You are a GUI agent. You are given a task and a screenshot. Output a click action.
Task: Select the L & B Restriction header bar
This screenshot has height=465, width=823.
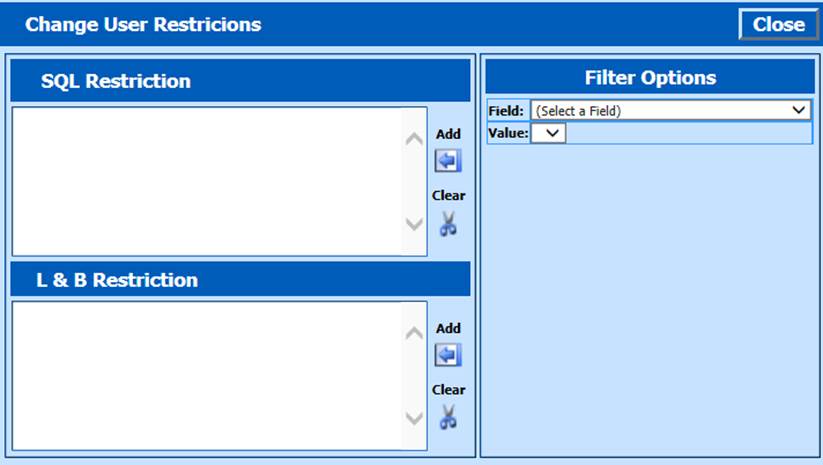(x=240, y=280)
